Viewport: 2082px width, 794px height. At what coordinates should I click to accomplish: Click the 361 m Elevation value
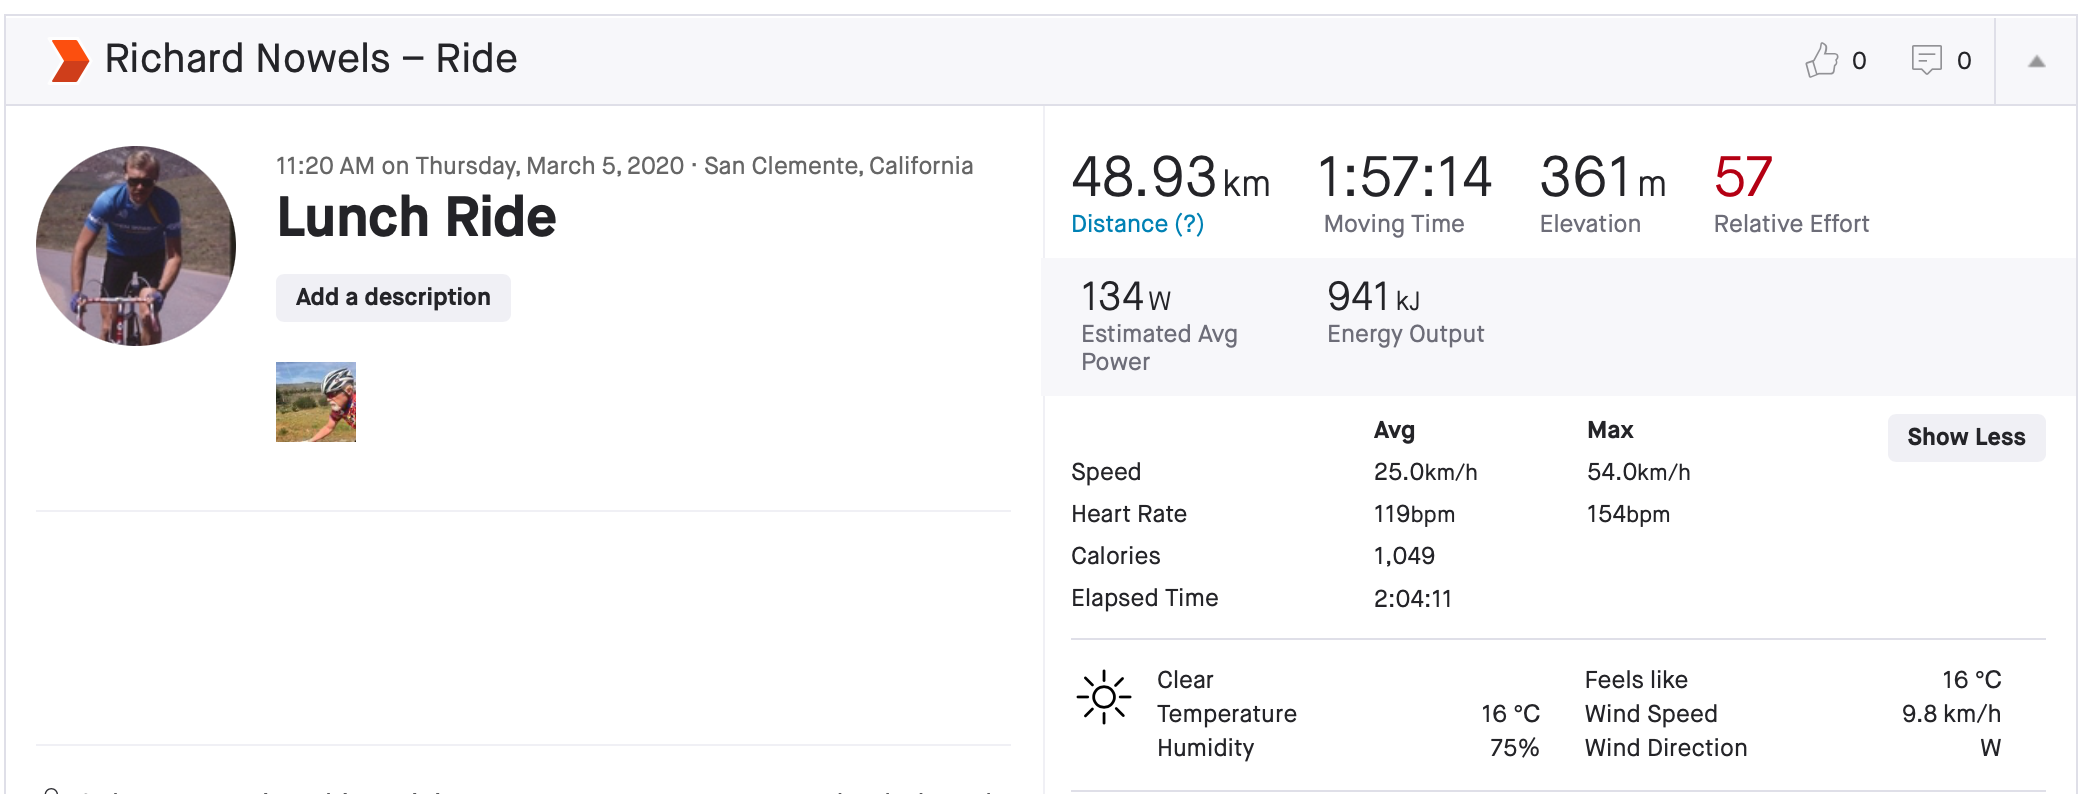[1601, 178]
